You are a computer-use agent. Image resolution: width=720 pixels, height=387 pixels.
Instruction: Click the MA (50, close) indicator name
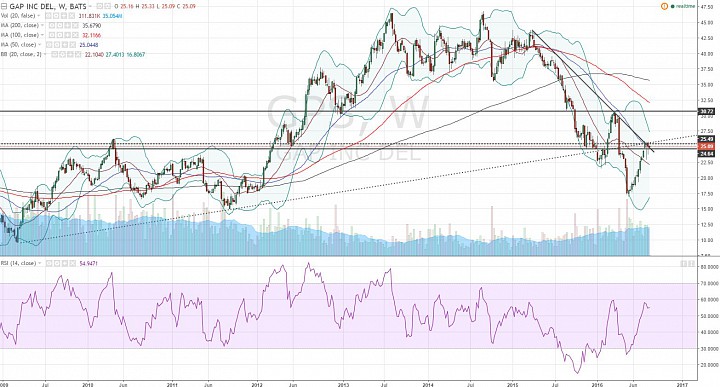[x=18, y=45]
